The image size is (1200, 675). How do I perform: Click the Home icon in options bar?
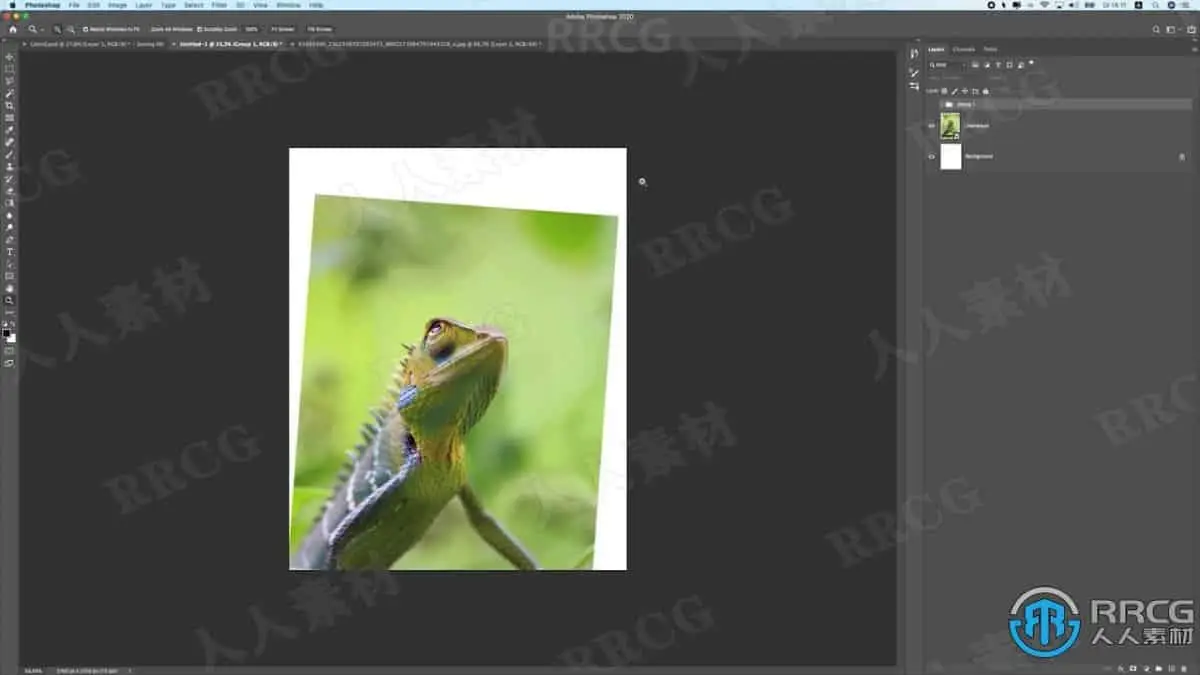[x=13, y=29]
